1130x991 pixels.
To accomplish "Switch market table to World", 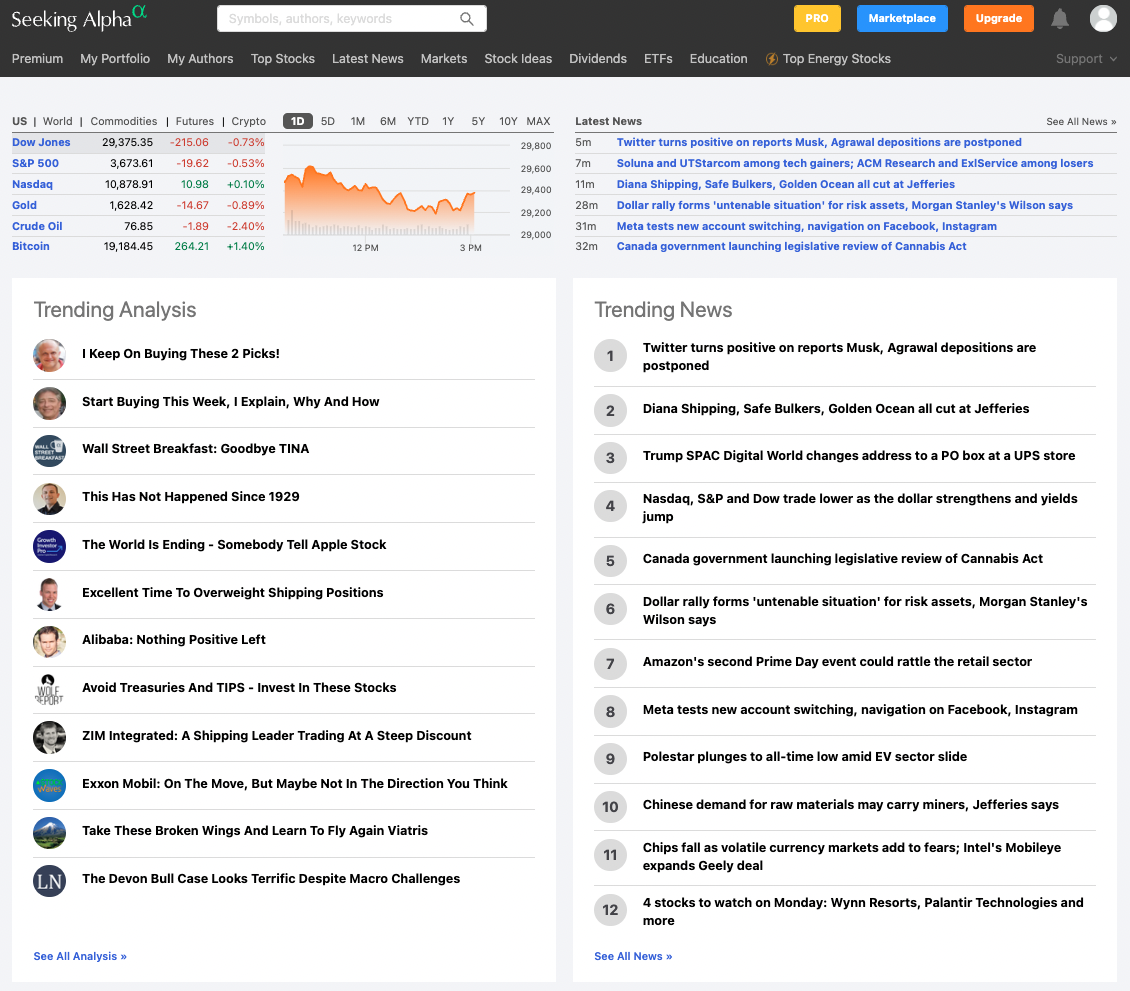I will pos(58,121).
